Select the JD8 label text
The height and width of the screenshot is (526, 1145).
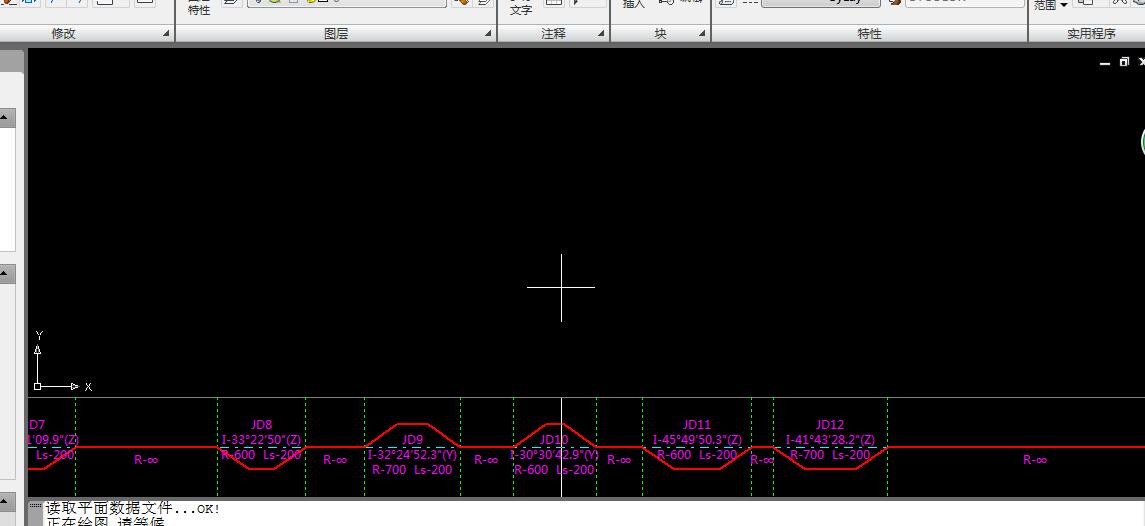click(x=261, y=424)
